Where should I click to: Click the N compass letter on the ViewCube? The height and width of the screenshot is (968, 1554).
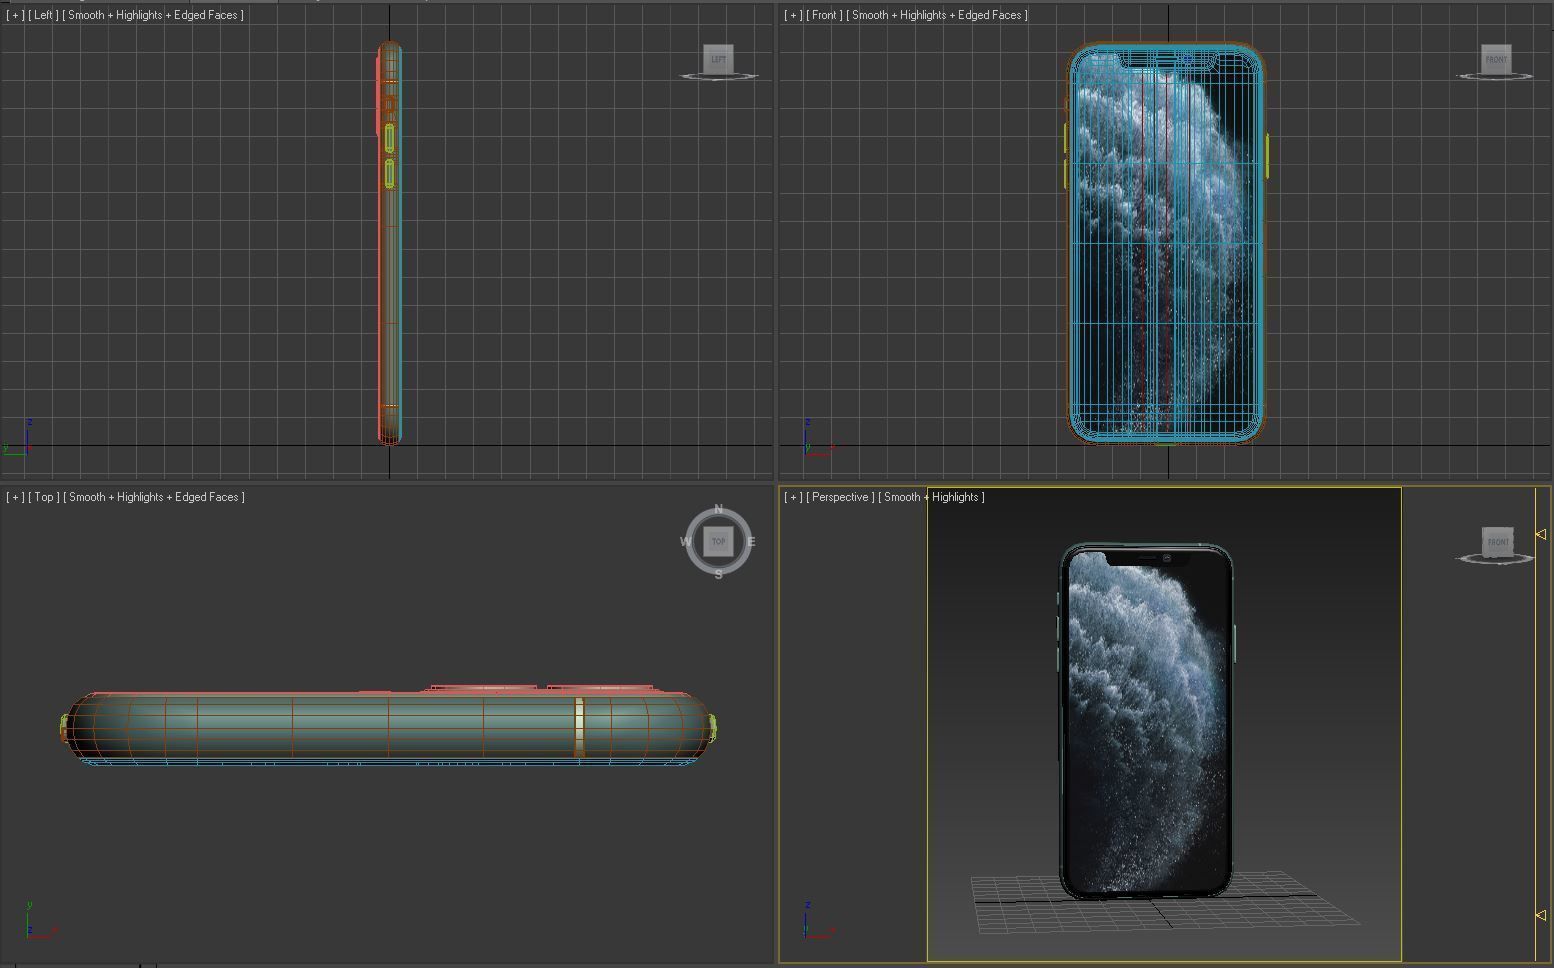[718, 509]
